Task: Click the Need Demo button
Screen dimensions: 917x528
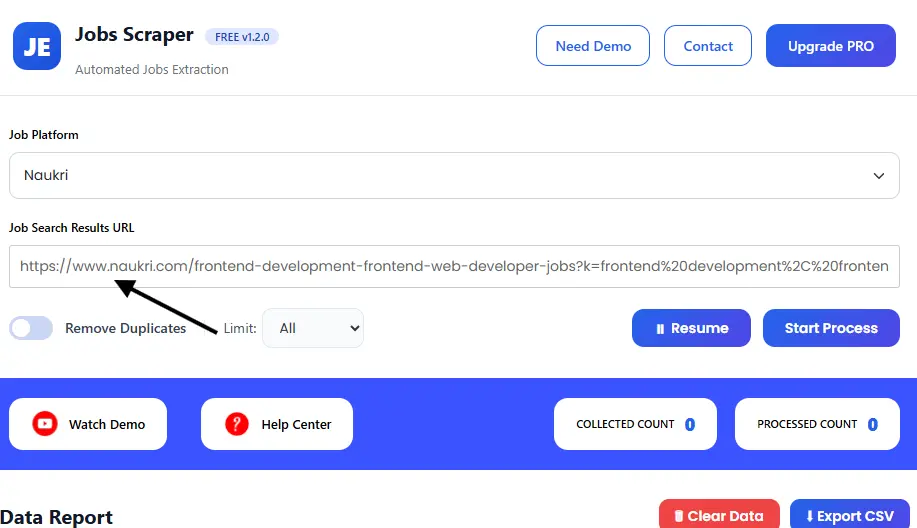Action: point(593,46)
